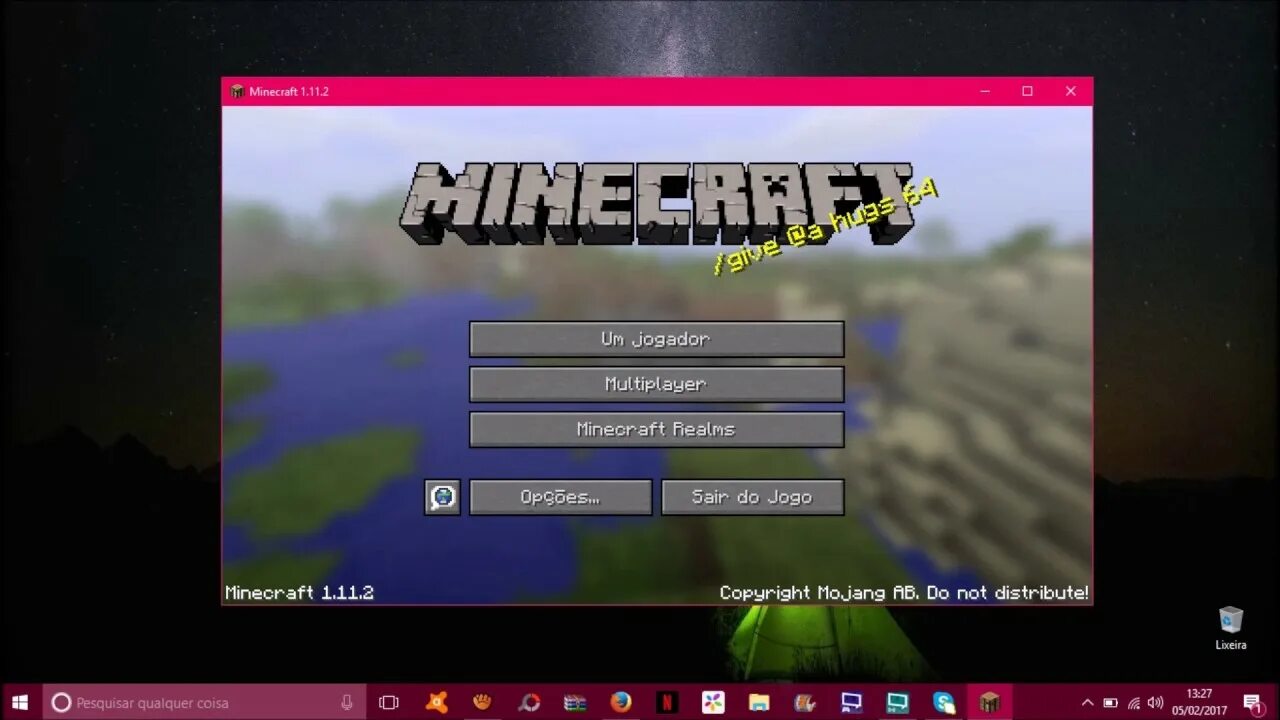The height and width of the screenshot is (720, 1280).
Task: Open the colorful pinwheel app on taskbar
Action: (713, 703)
